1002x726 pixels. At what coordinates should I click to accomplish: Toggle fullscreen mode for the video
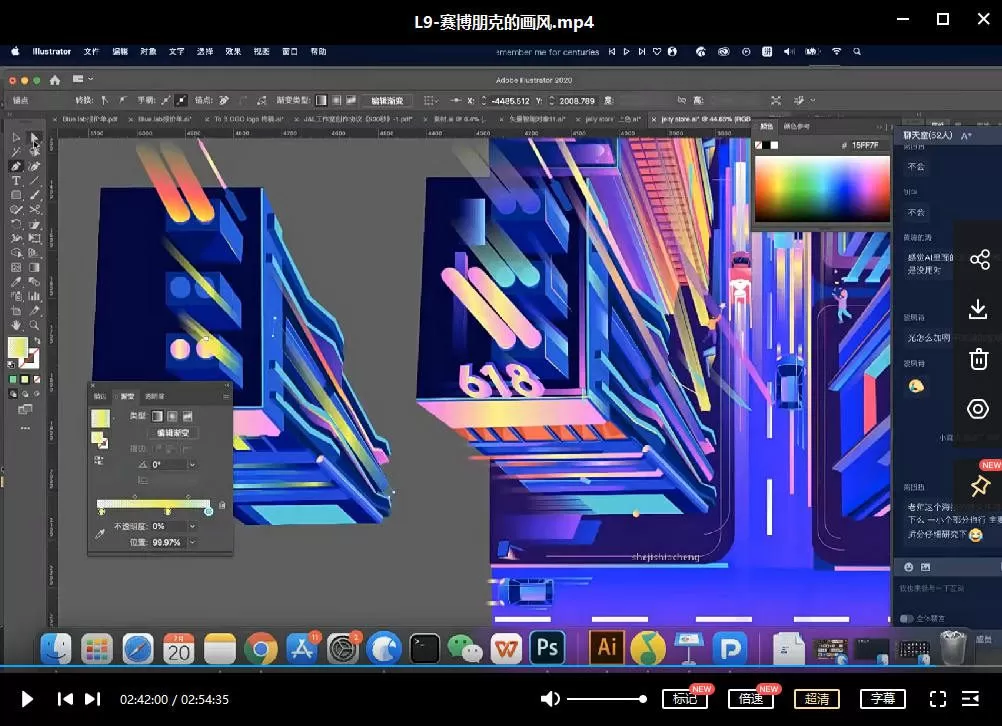pos(937,699)
